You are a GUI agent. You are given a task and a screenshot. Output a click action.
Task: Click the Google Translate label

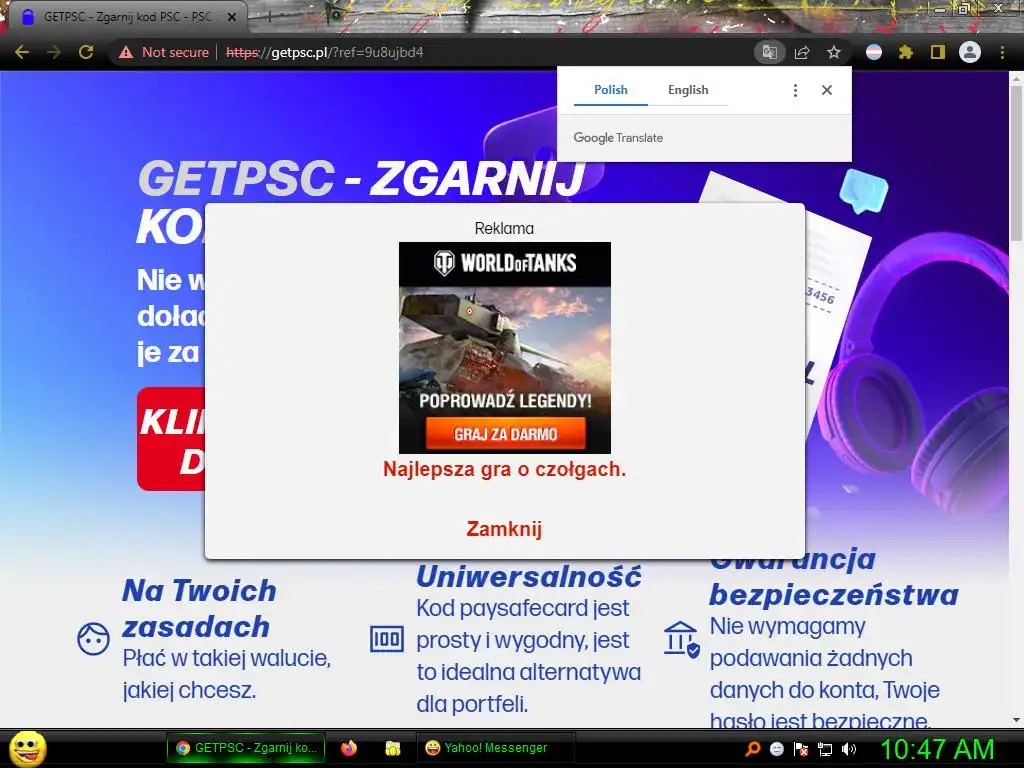618,138
